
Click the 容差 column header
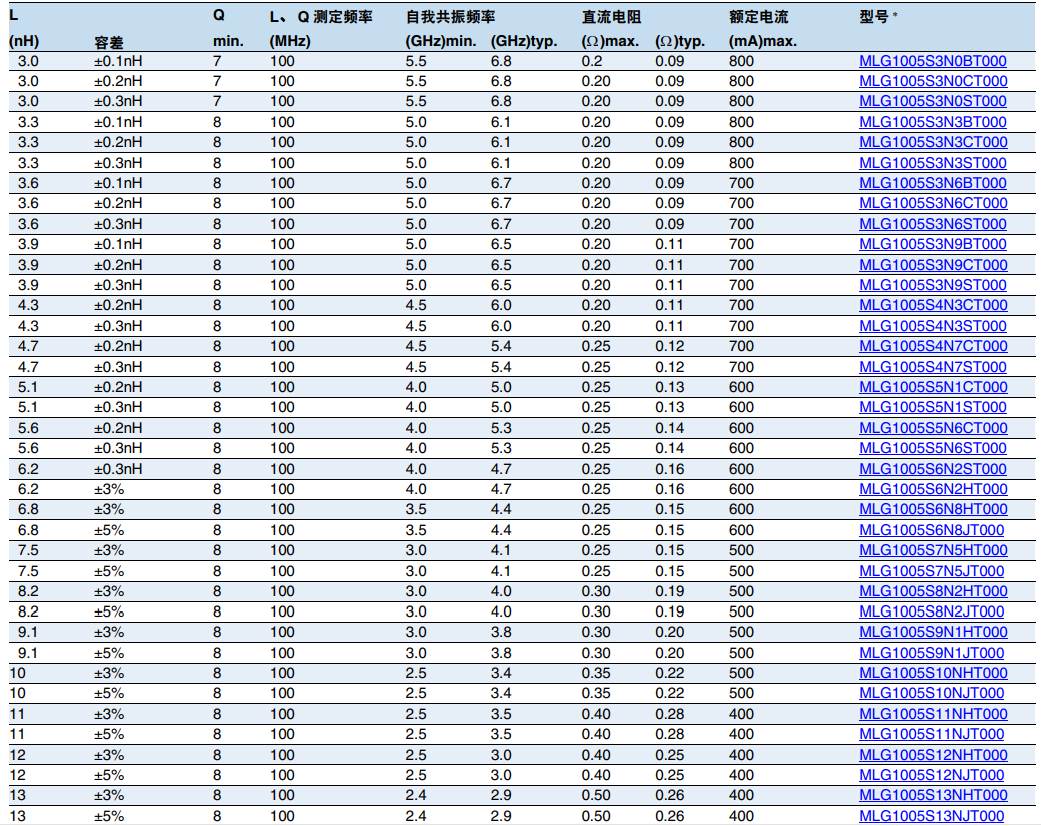[109, 42]
